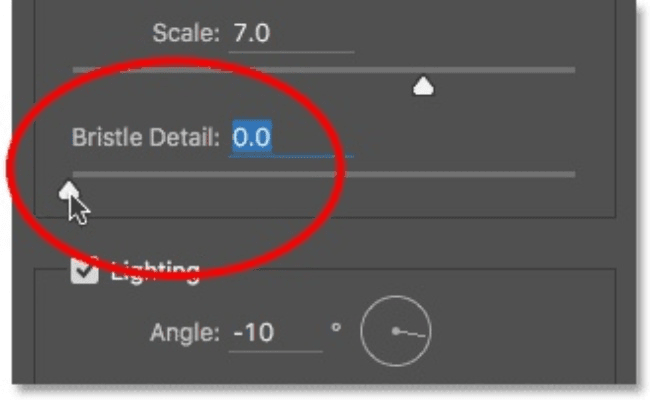Click the degree symbol beside the Angle field
This screenshot has height=400, width=650.
coord(336,324)
